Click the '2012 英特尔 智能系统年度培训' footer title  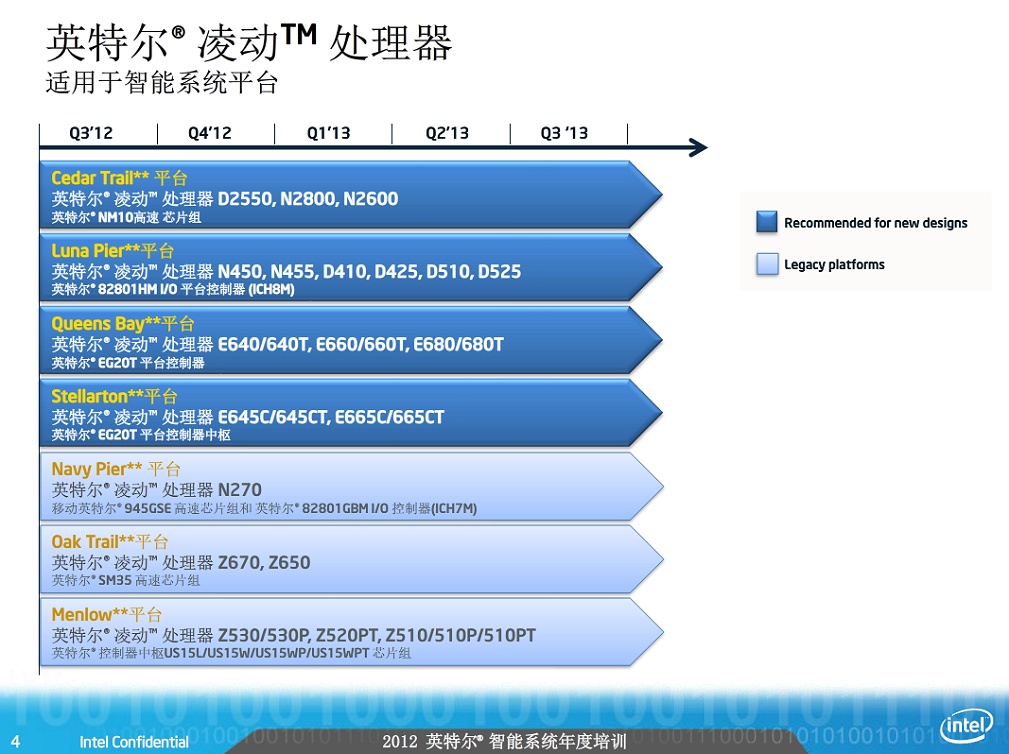coord(504,742)
